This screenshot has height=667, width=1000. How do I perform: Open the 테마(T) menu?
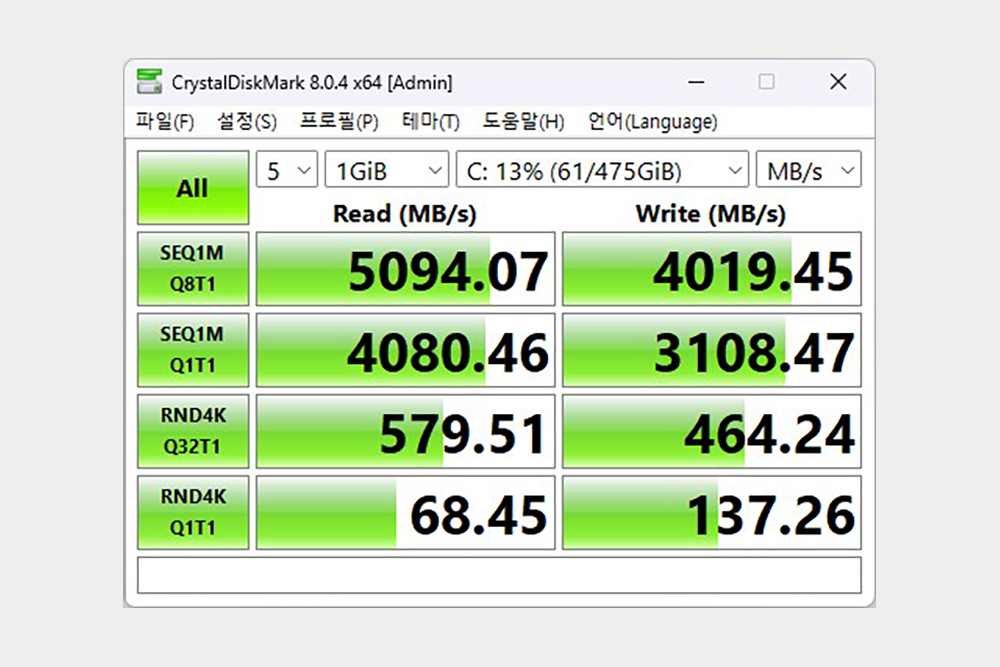pyautogui.click(x=430, y=121)
